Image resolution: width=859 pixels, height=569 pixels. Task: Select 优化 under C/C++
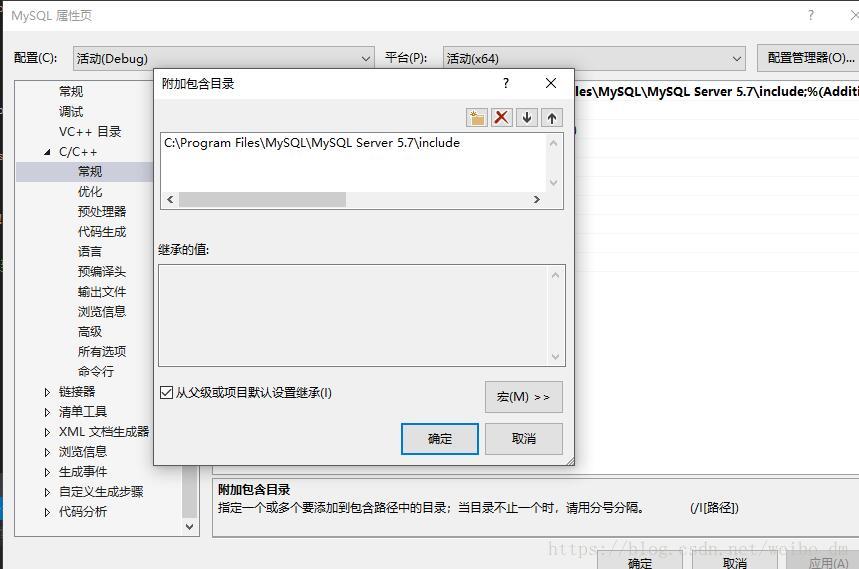point(90,192)
